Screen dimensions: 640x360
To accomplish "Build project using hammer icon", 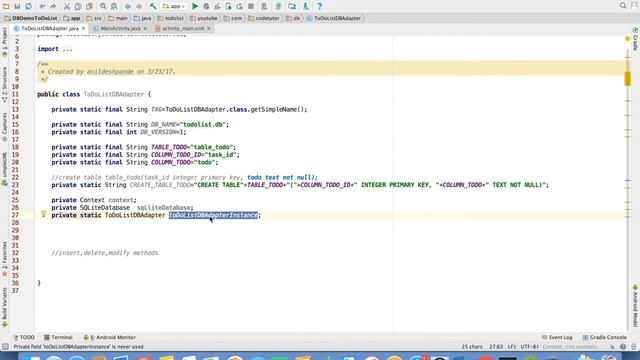I will 153,6.
